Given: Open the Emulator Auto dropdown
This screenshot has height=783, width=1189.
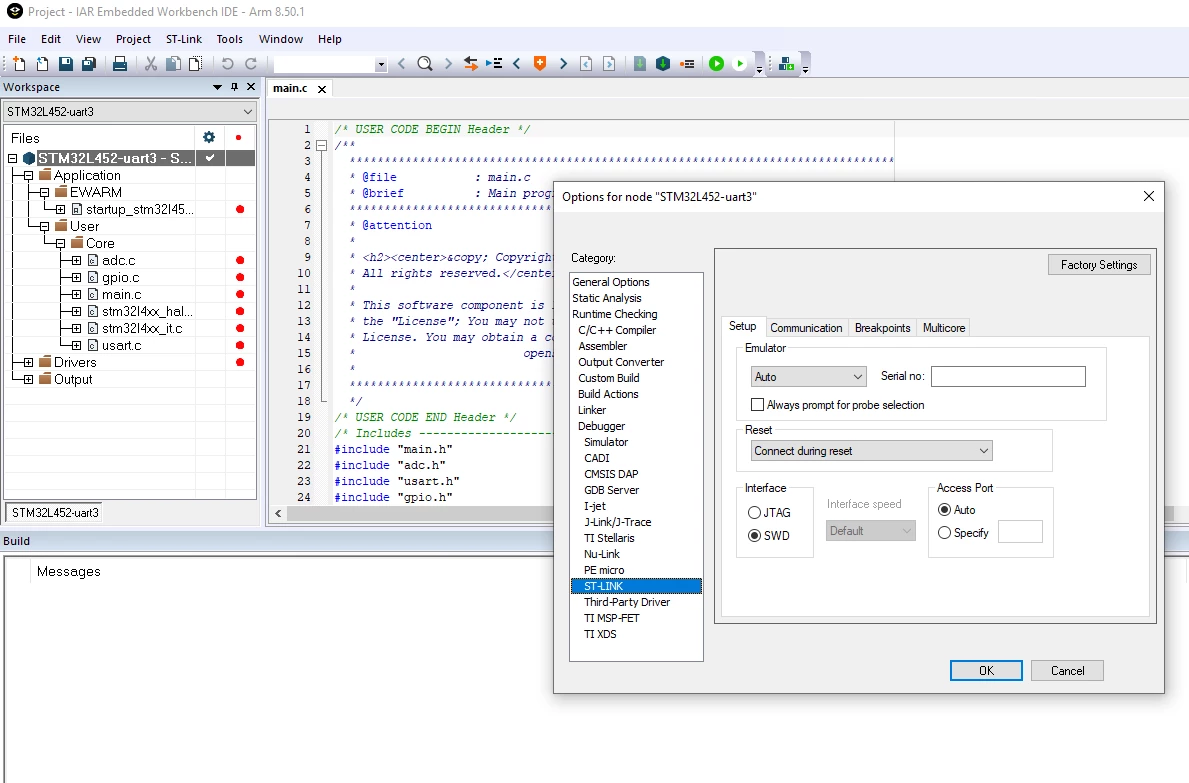Looking at the screenshot, I should pyautogui.click(x=808, y=377).
